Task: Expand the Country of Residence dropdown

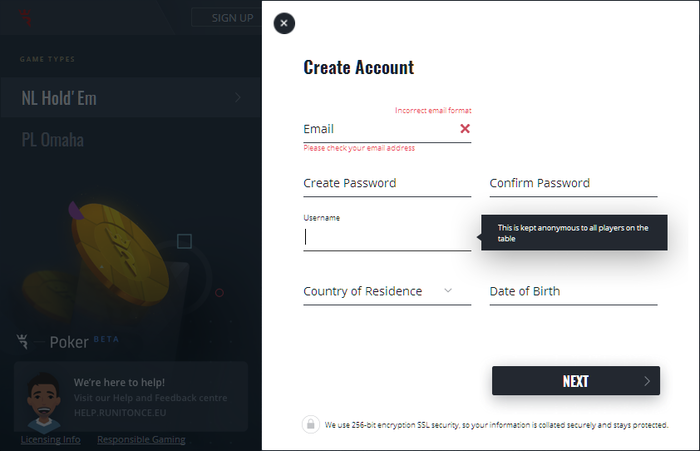Action: click(448, 291)
